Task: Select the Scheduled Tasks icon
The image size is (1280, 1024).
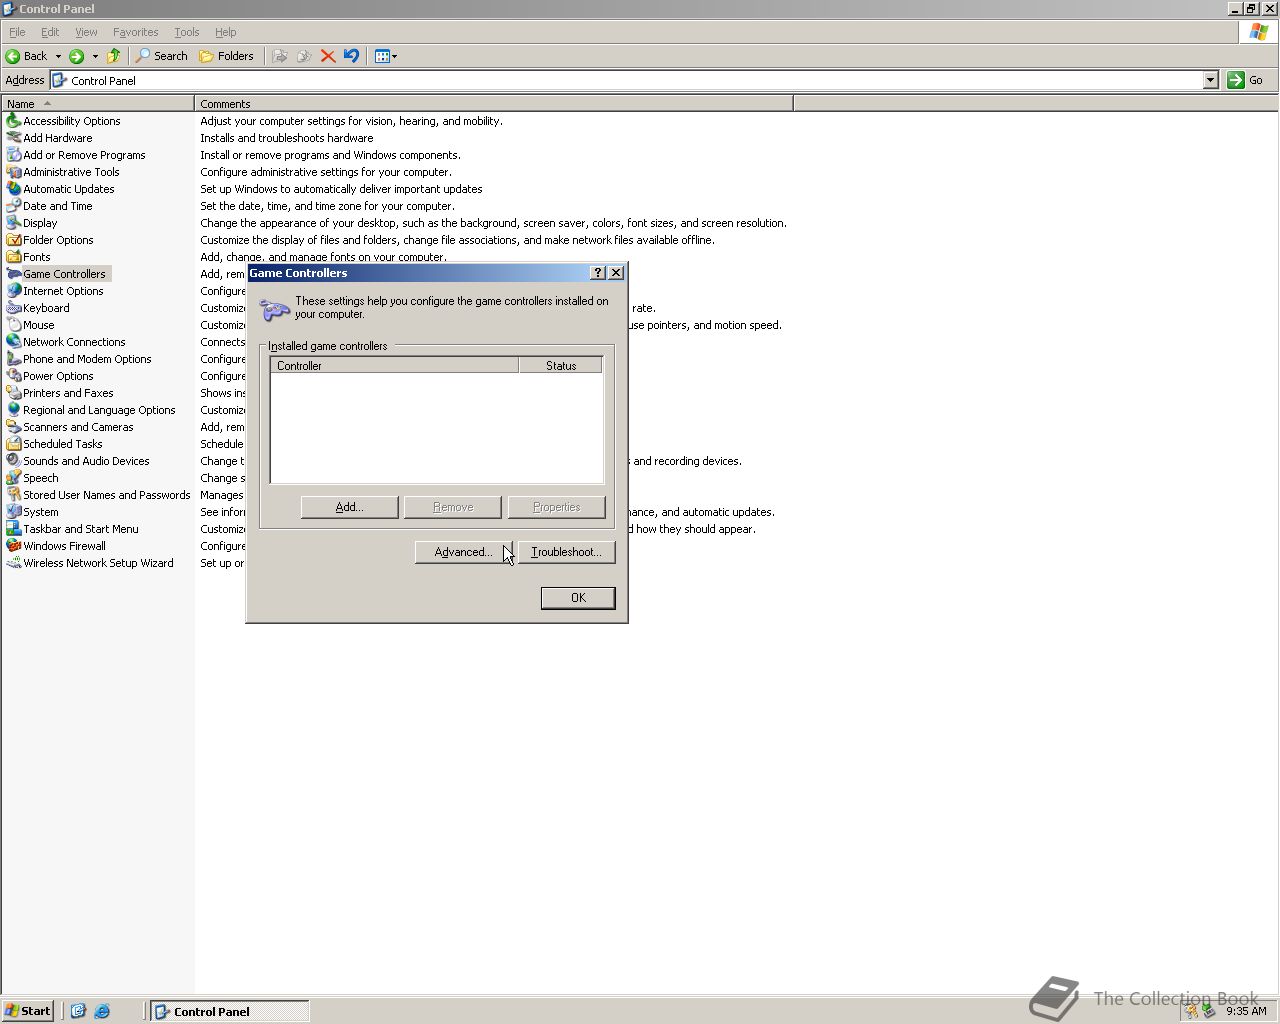Action: point(13,444)
